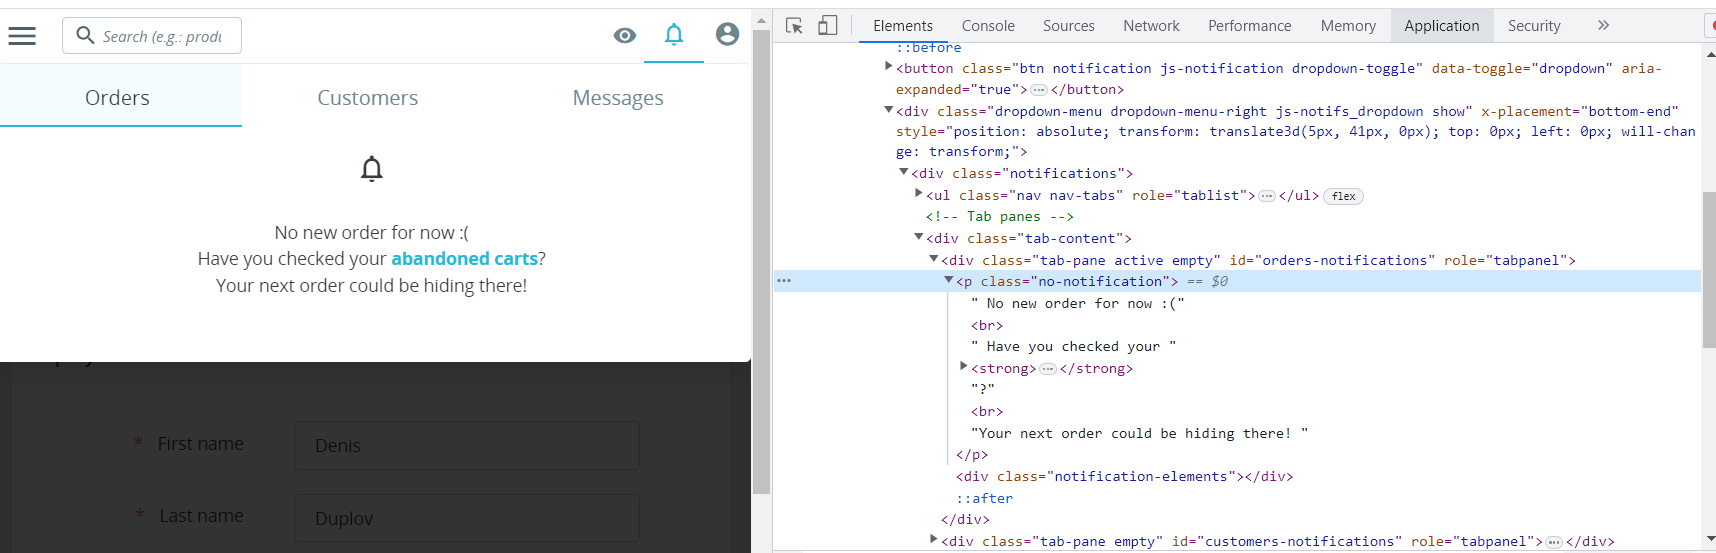The height and width of the screenshot is (553, 1716).
Task: Open the Network DevTools tab
Action: (x=1151, y=26)
